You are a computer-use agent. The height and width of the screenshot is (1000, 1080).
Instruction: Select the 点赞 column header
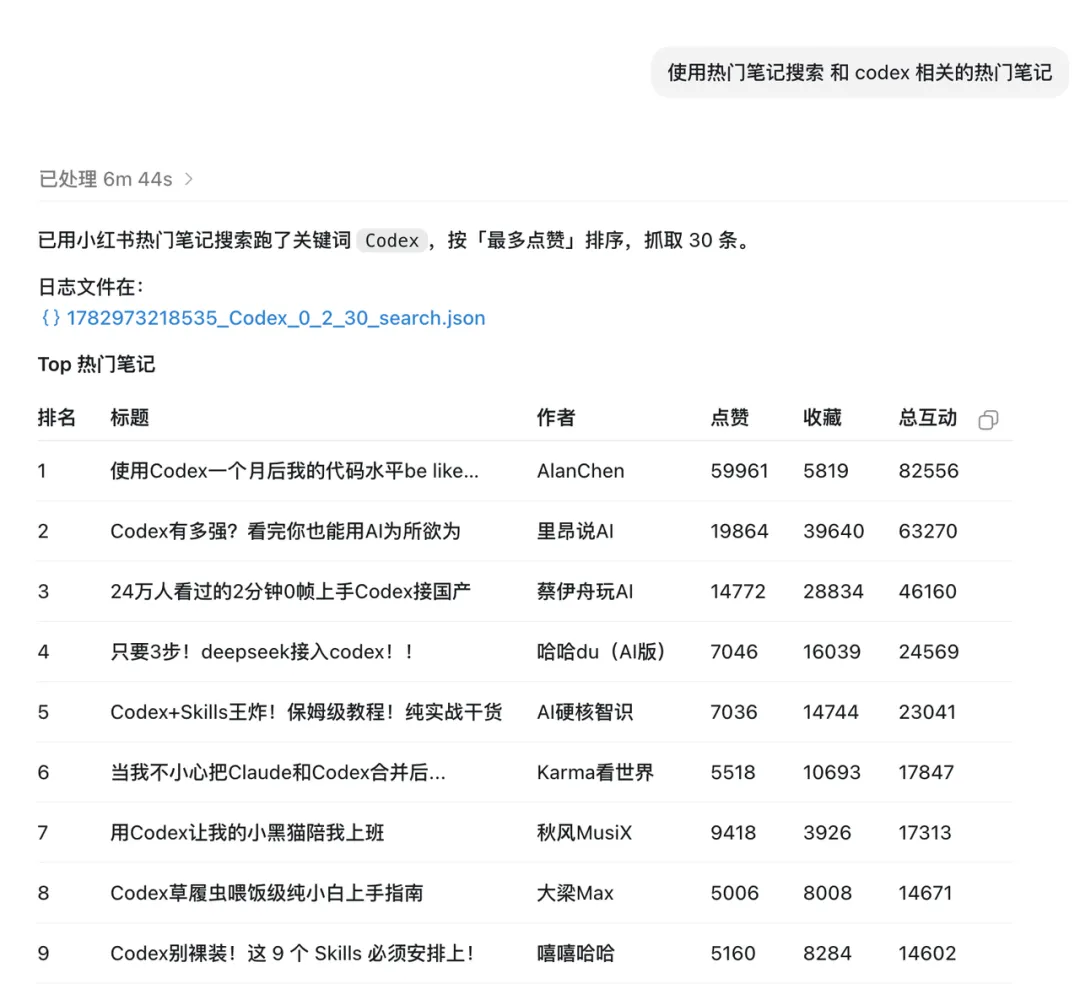pos(729,417)
